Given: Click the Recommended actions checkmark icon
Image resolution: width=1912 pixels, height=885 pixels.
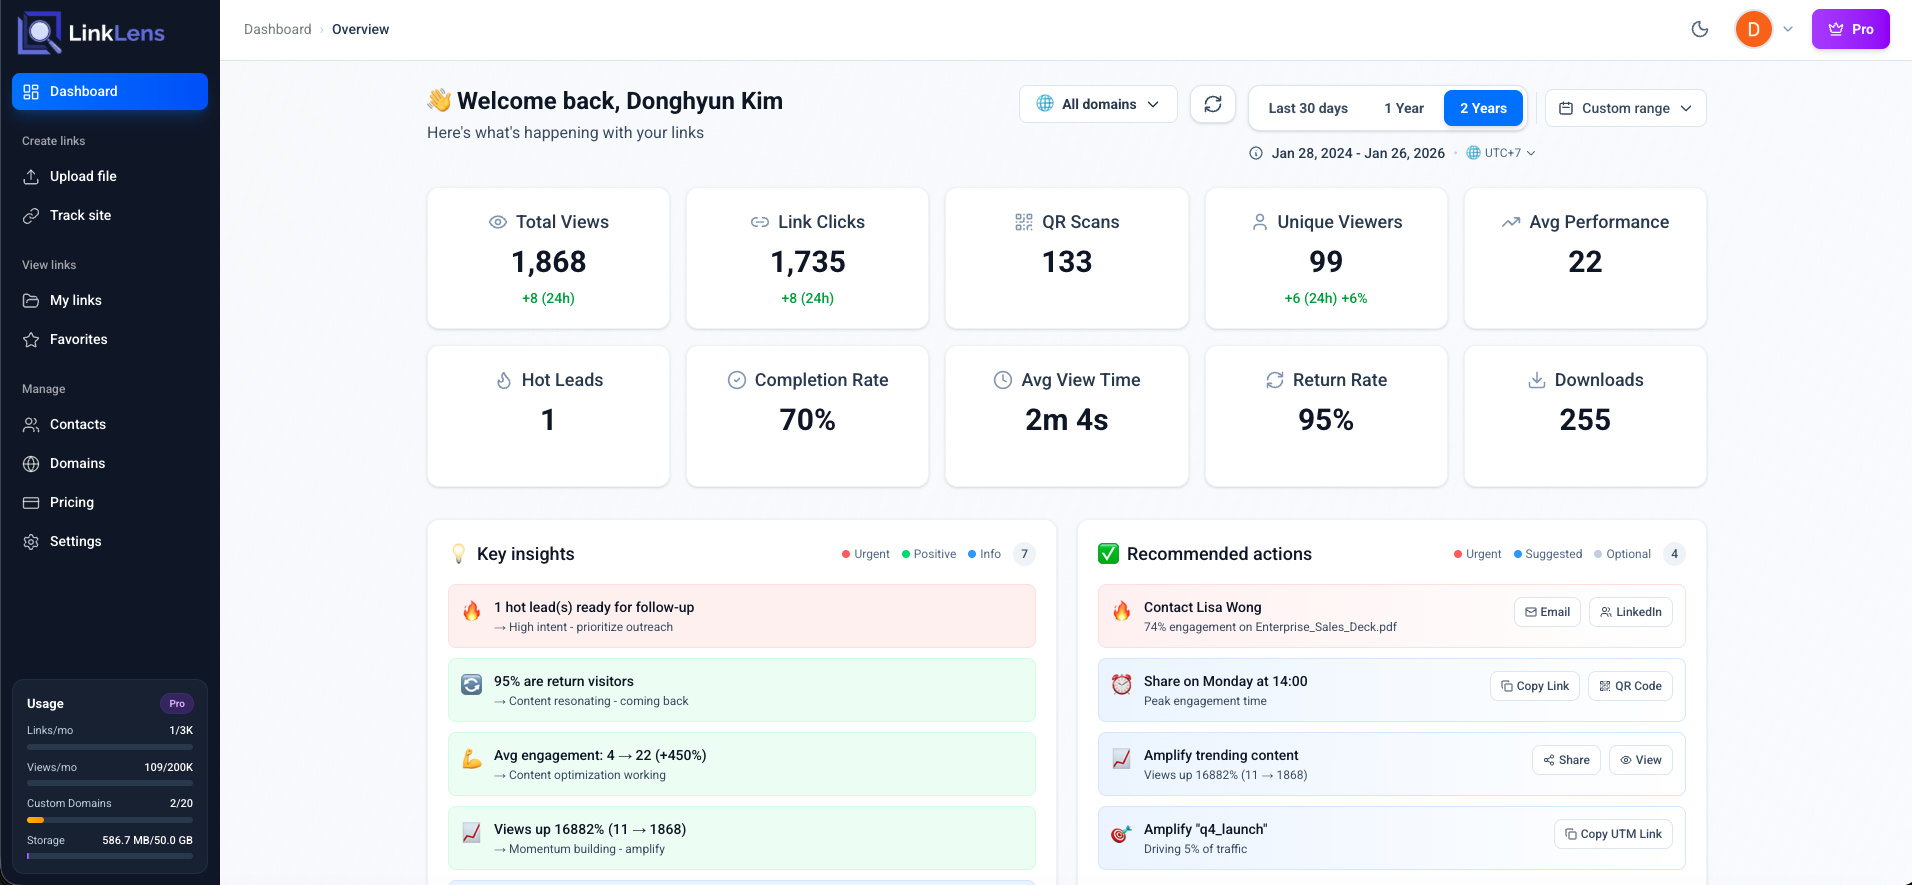Looking at the screenshot, I should tap(1108, 554).
